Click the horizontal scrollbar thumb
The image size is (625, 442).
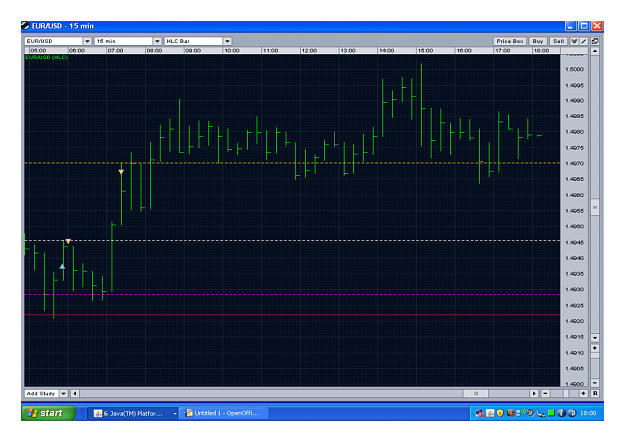point(476,393)
